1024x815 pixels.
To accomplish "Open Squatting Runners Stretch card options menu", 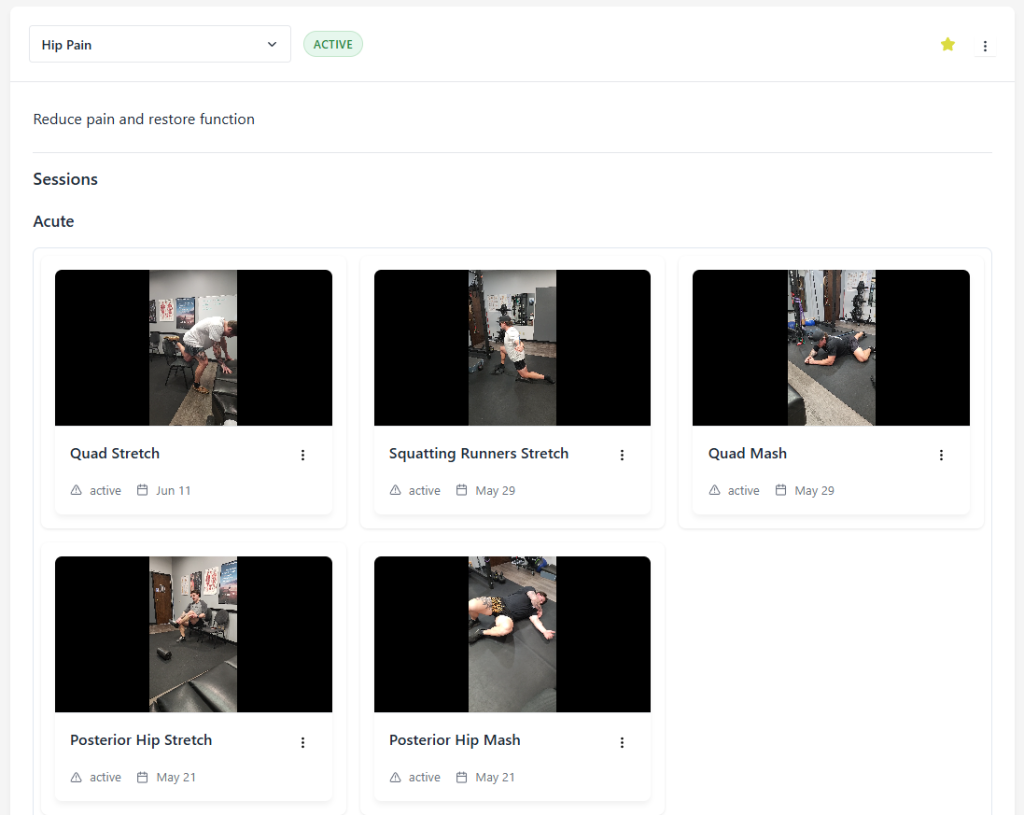I will click(x=622, y=455).
